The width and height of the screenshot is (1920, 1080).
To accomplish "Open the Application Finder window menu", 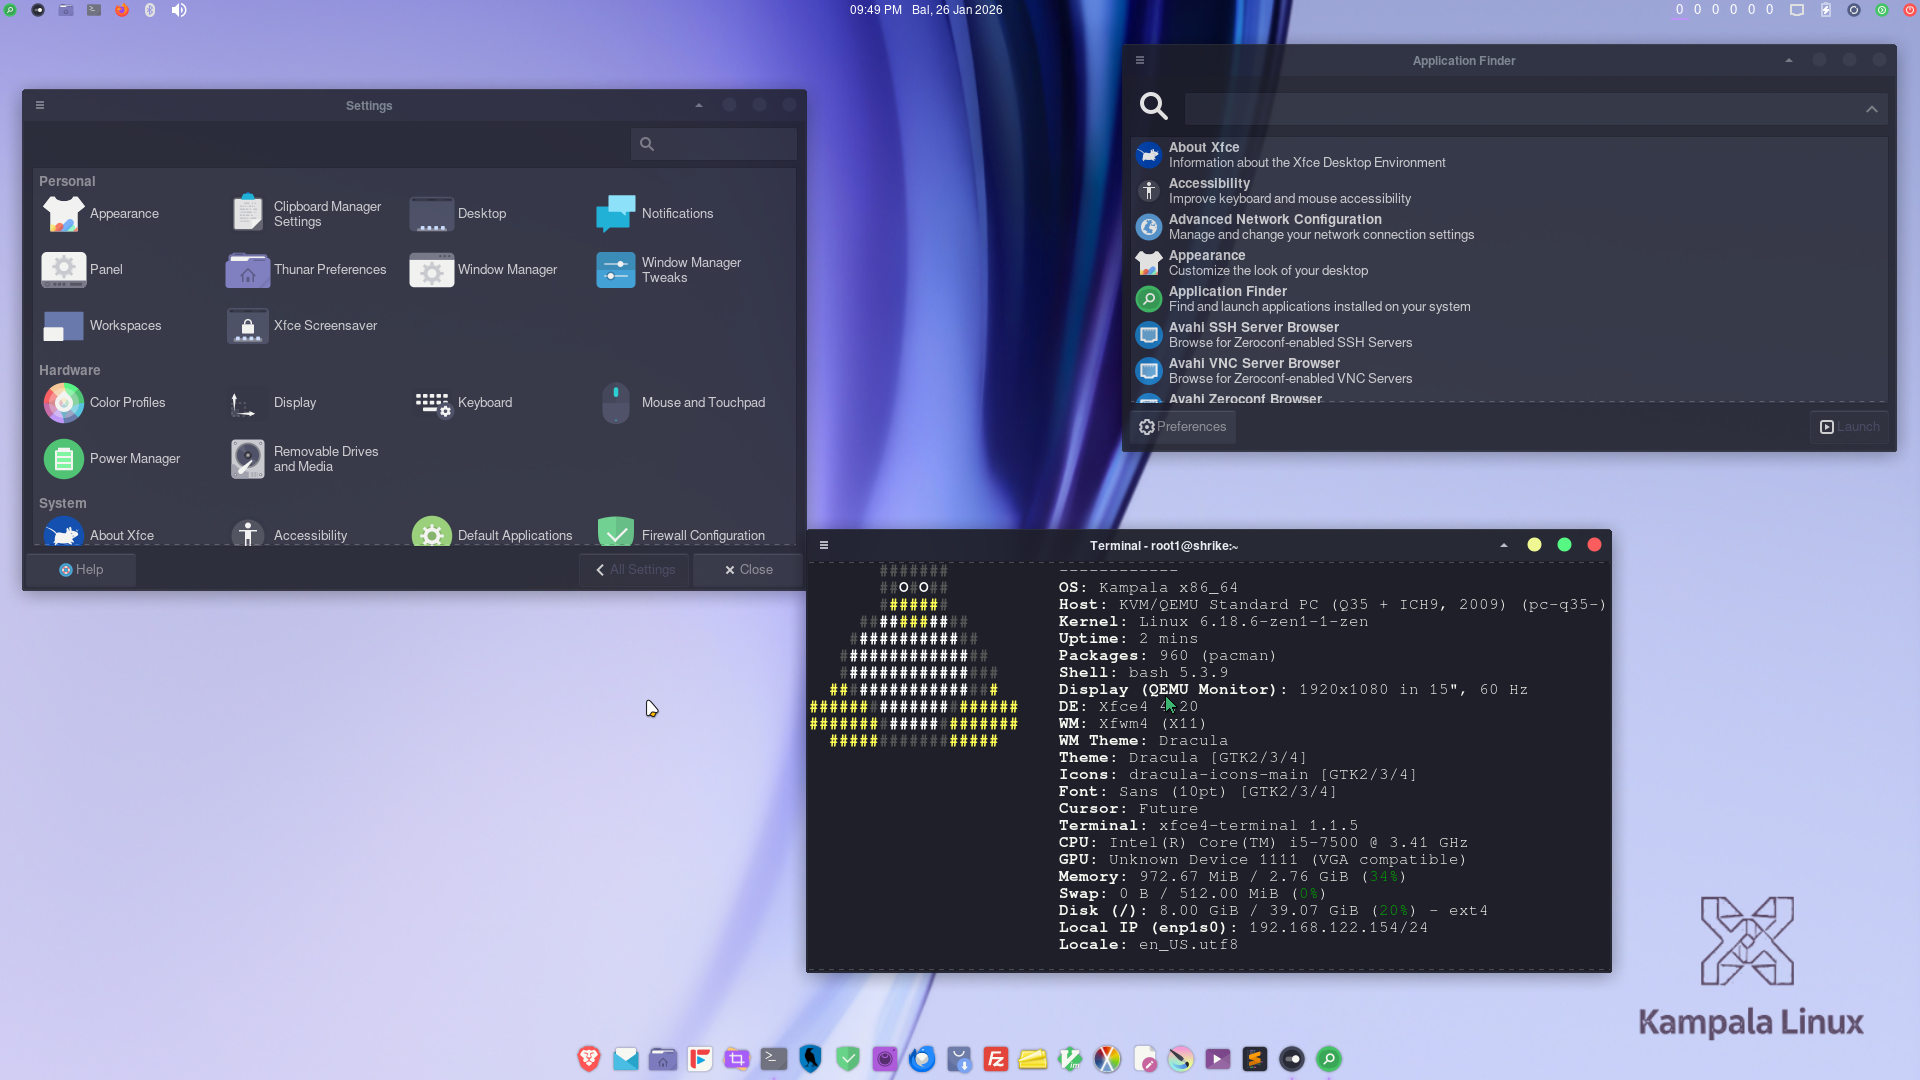I will pyautogui.click(x=1140, y=60).
